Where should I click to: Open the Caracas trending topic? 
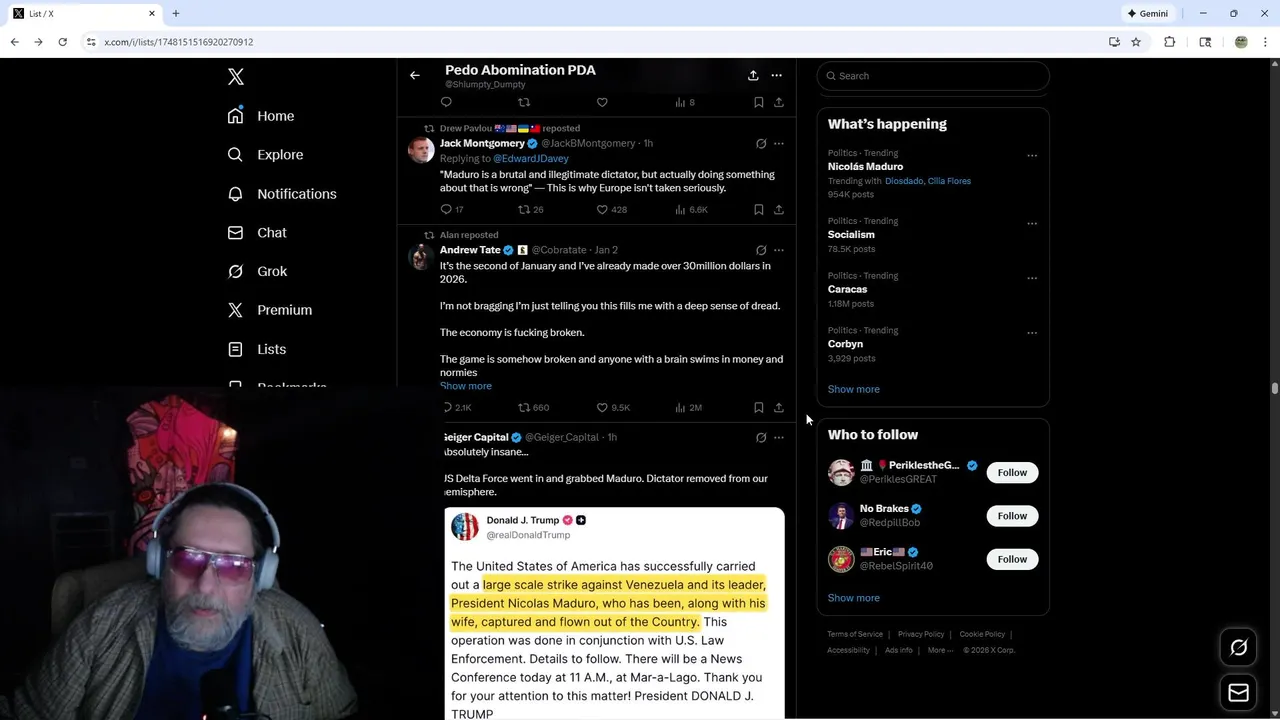click(847, 290)
